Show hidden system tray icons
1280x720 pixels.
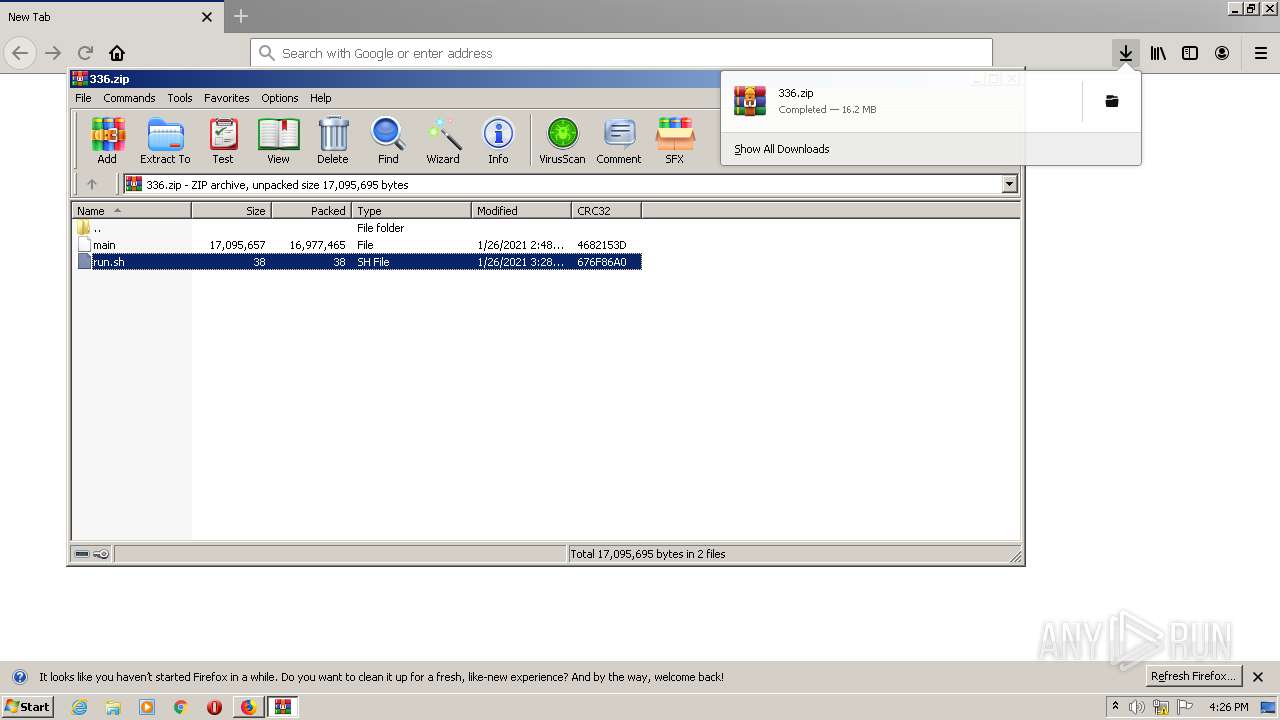coord(1115,707)
